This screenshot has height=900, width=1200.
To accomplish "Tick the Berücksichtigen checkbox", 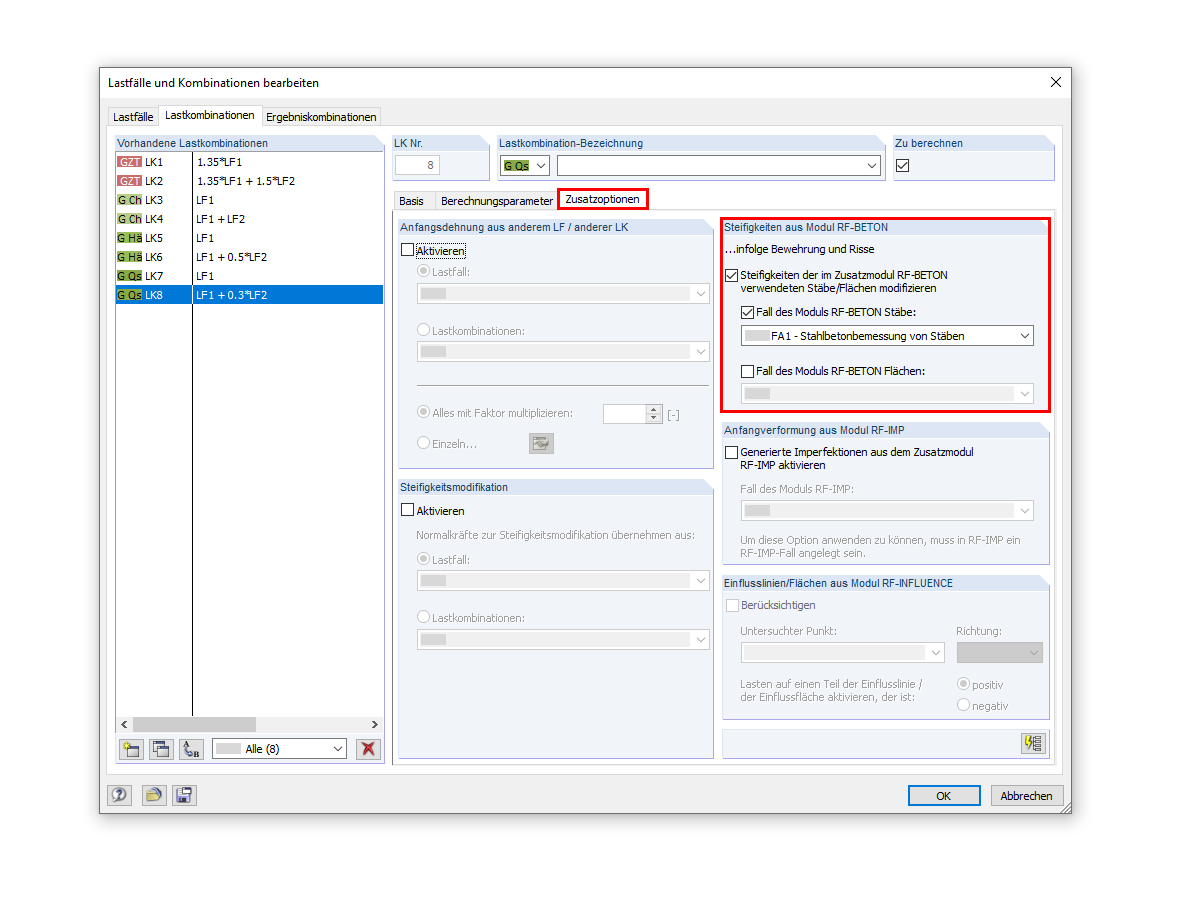I will (731, 605).
